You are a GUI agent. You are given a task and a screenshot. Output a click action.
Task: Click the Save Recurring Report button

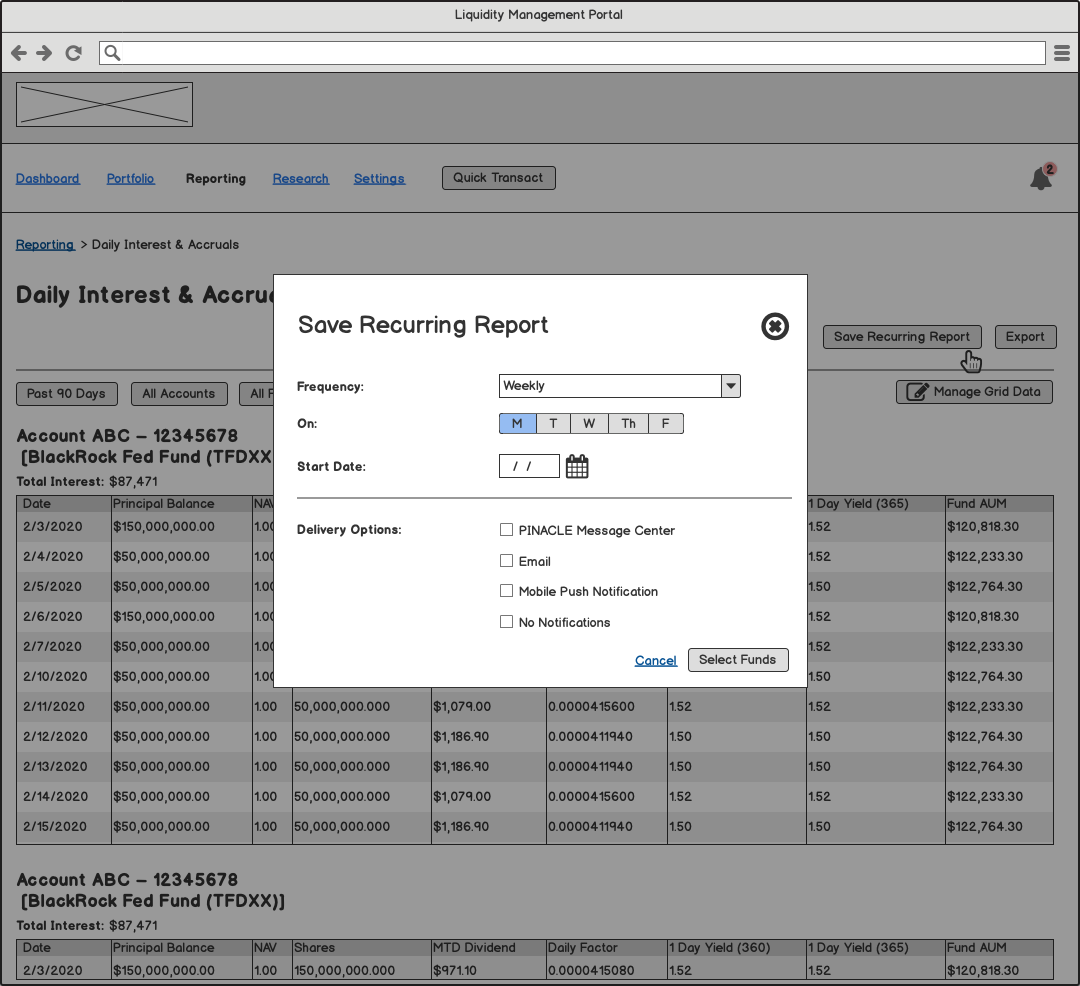(902, 337)
